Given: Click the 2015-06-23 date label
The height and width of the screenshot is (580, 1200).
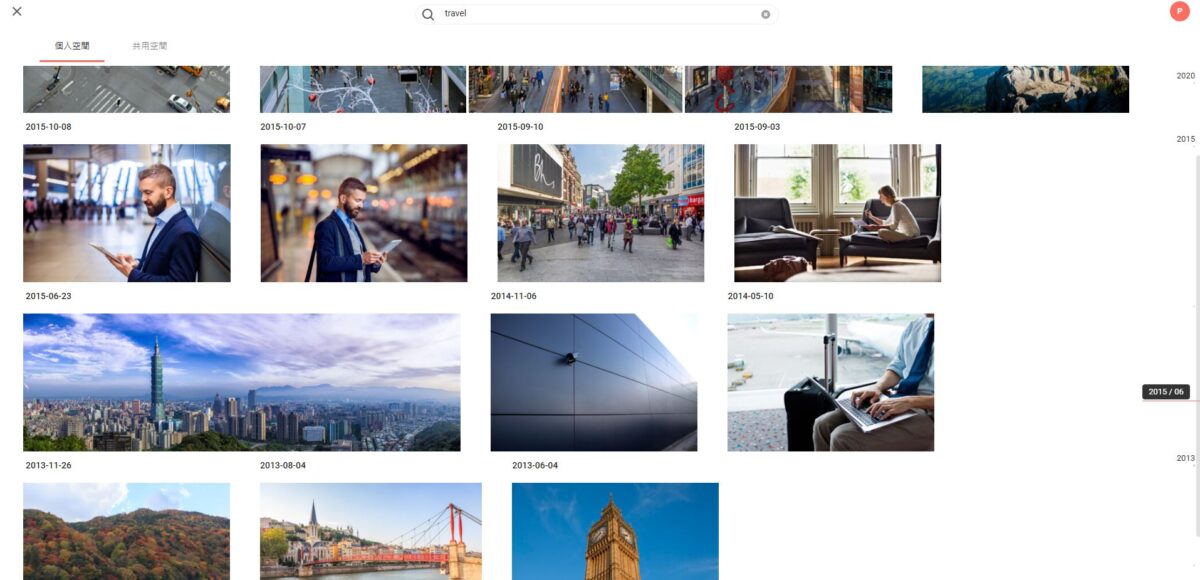Looking at the screenshot, I should pyautogui.click(x=49, y=296).
